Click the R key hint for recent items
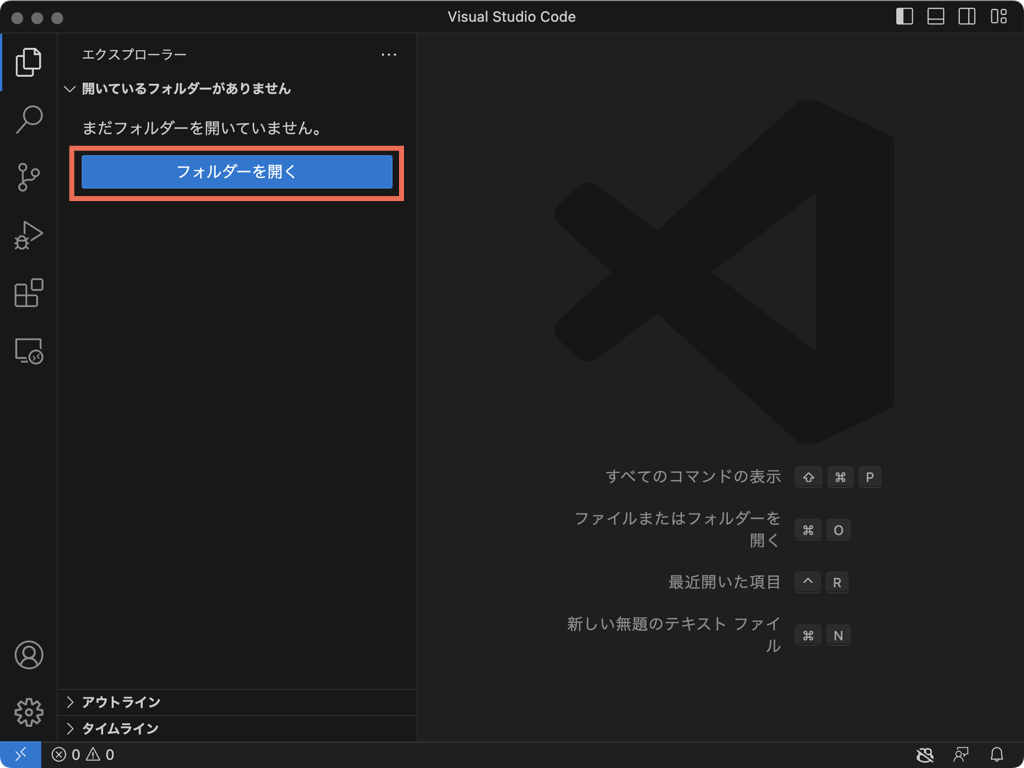 pos(837,583)
